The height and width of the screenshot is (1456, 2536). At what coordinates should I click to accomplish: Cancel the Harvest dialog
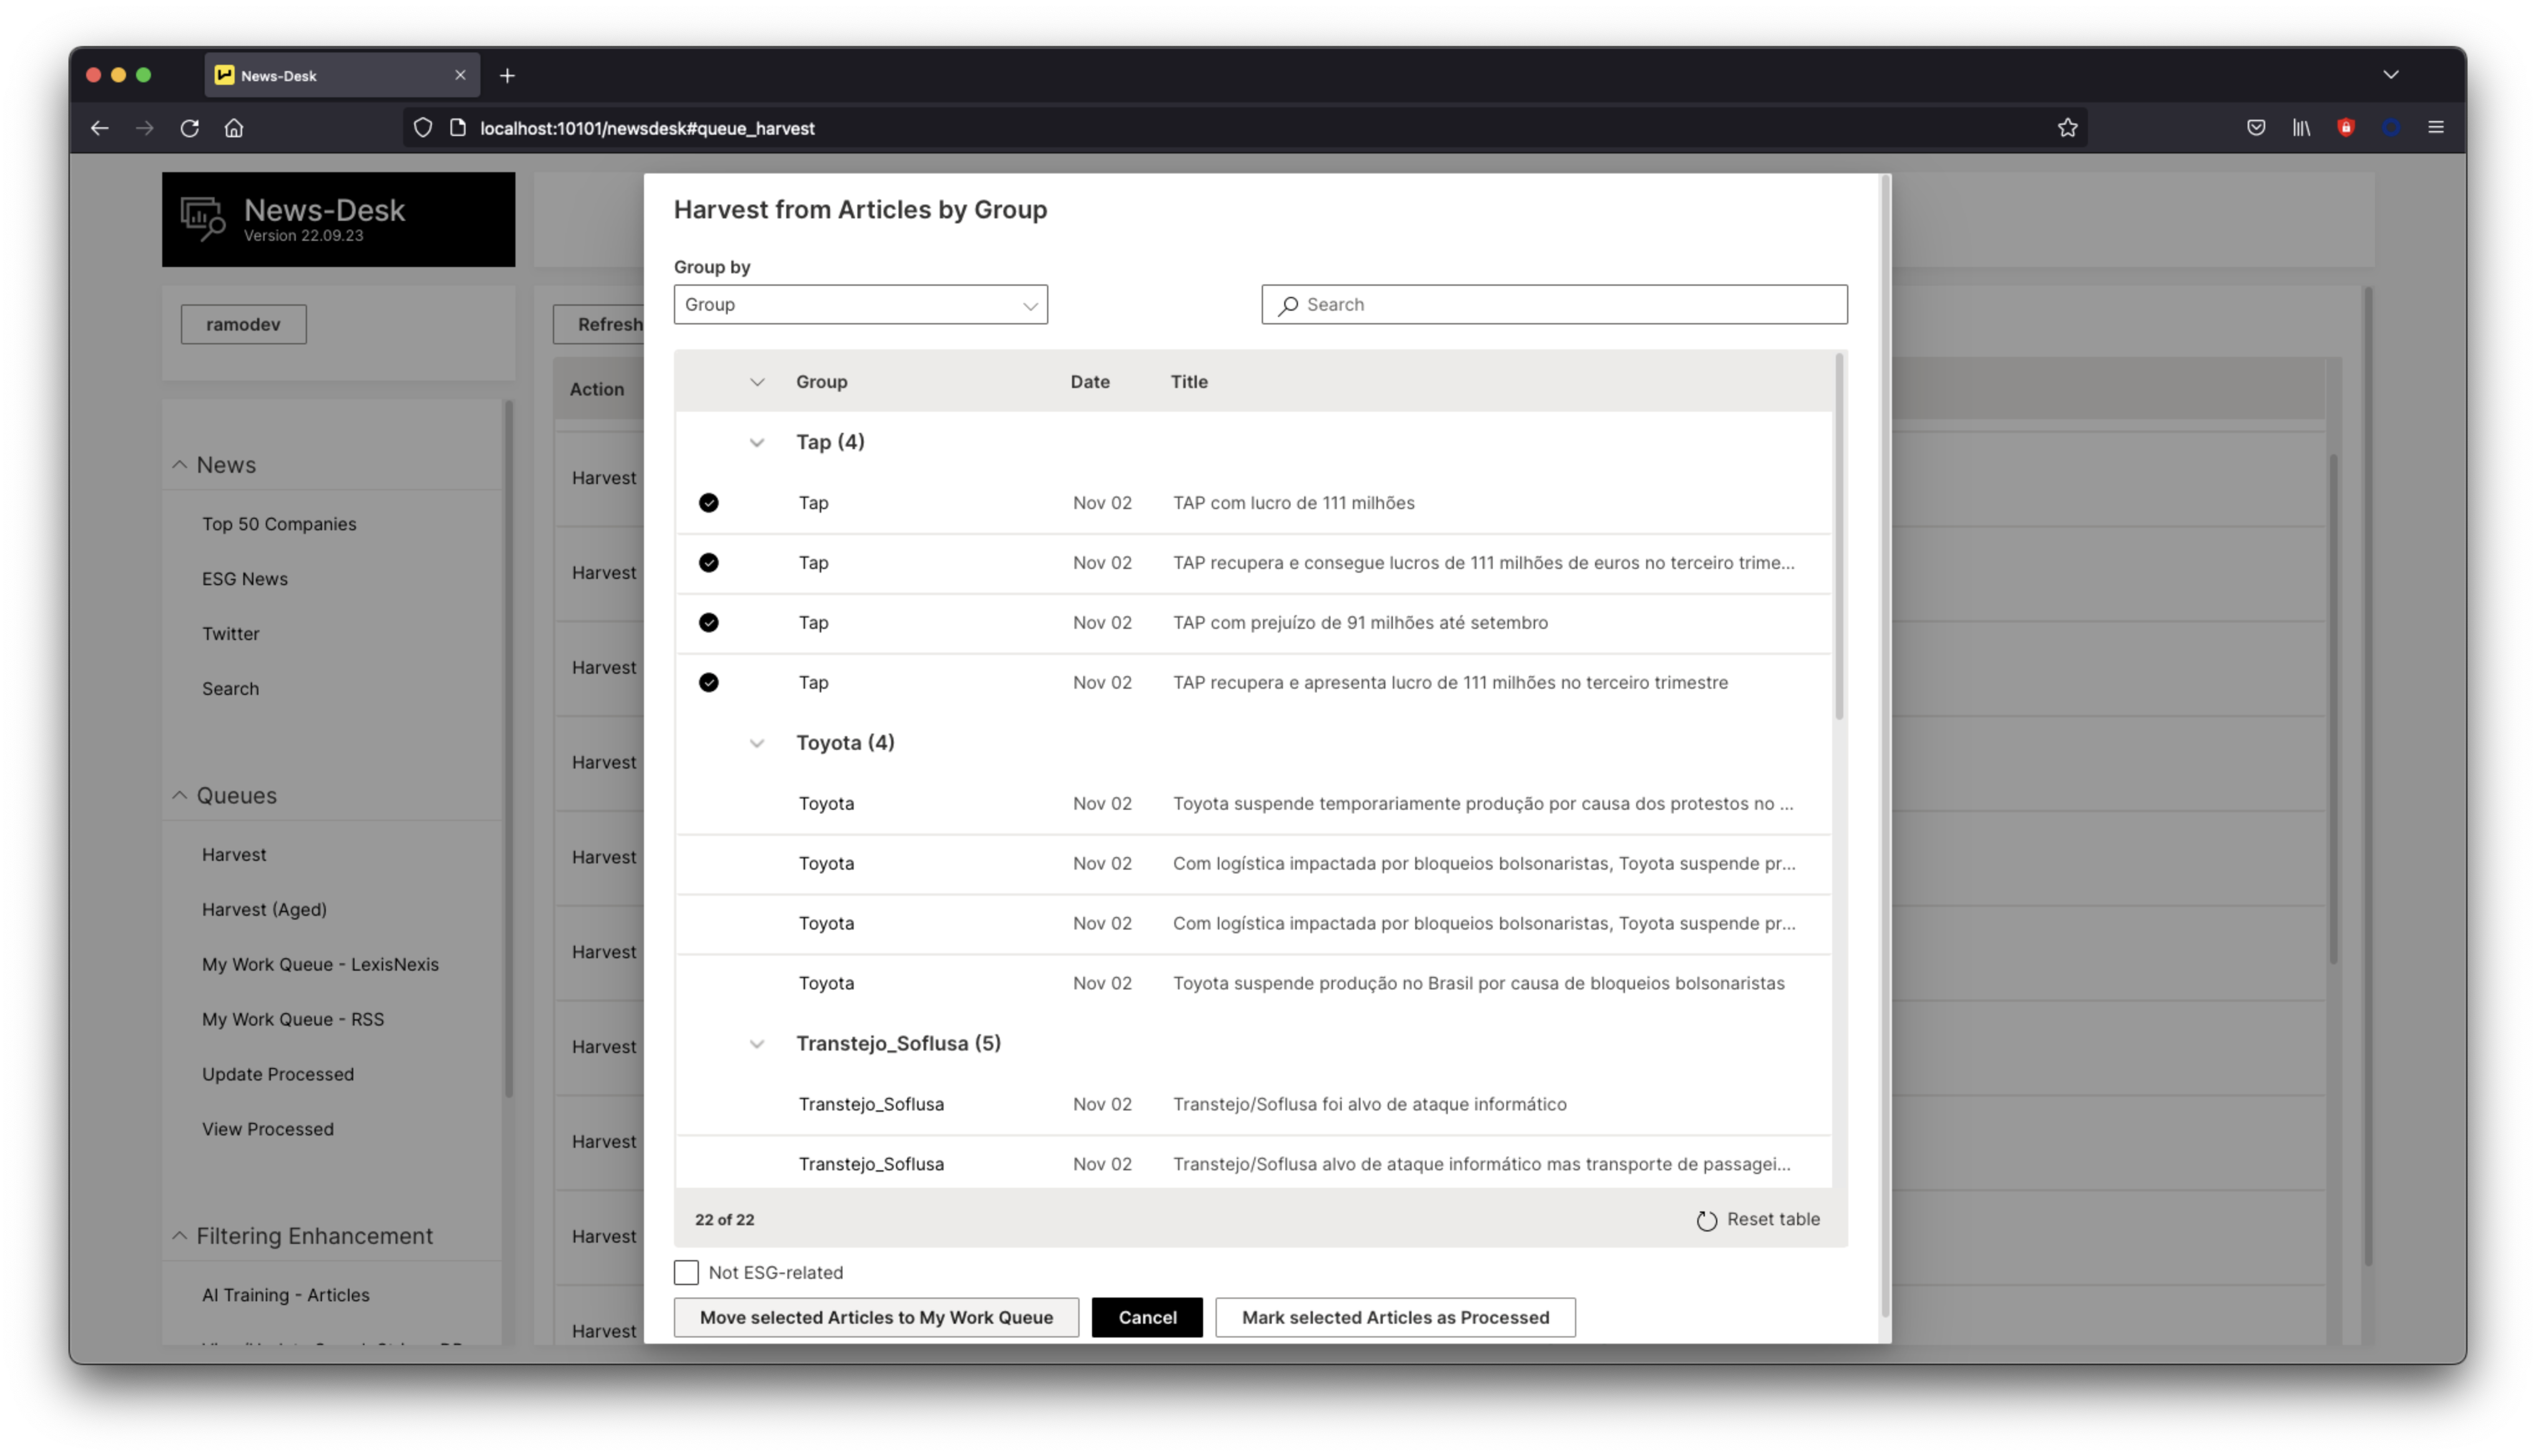click(x=1147, y=1317)
